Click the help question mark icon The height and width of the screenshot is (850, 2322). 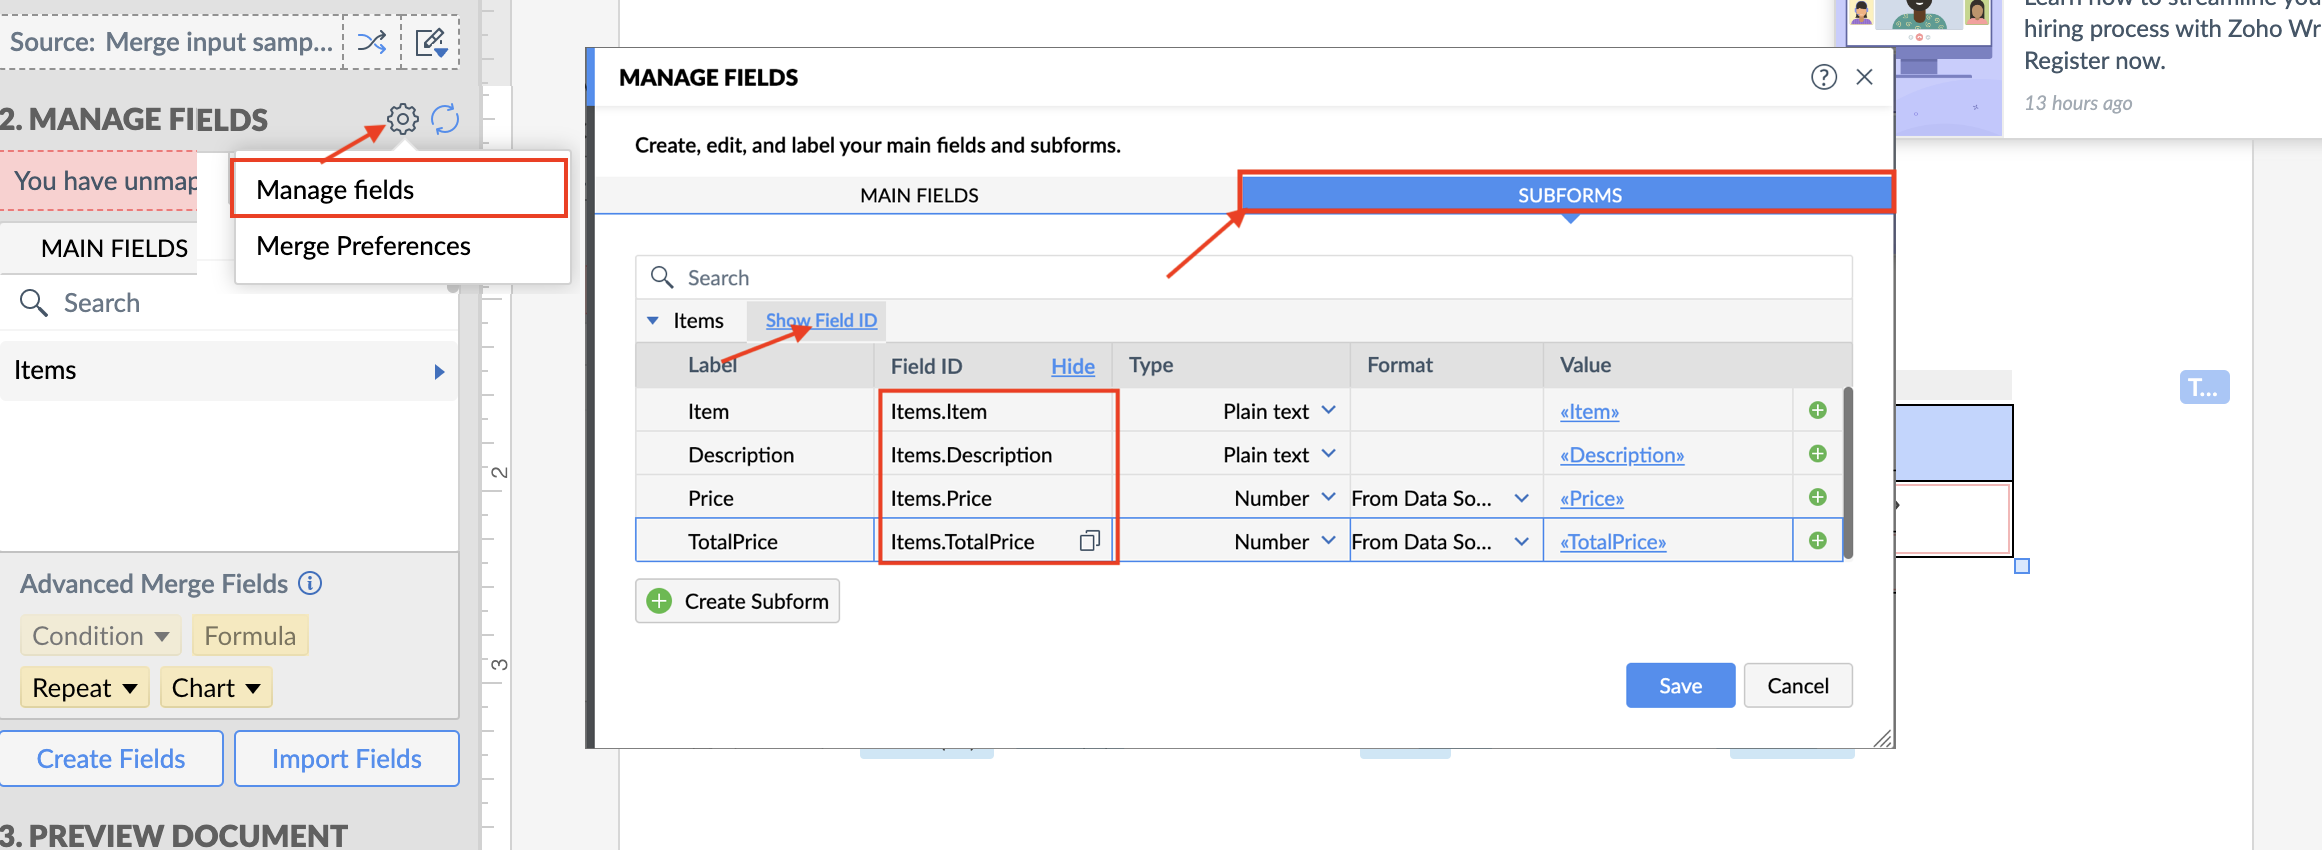click(x=1823, y=77)
